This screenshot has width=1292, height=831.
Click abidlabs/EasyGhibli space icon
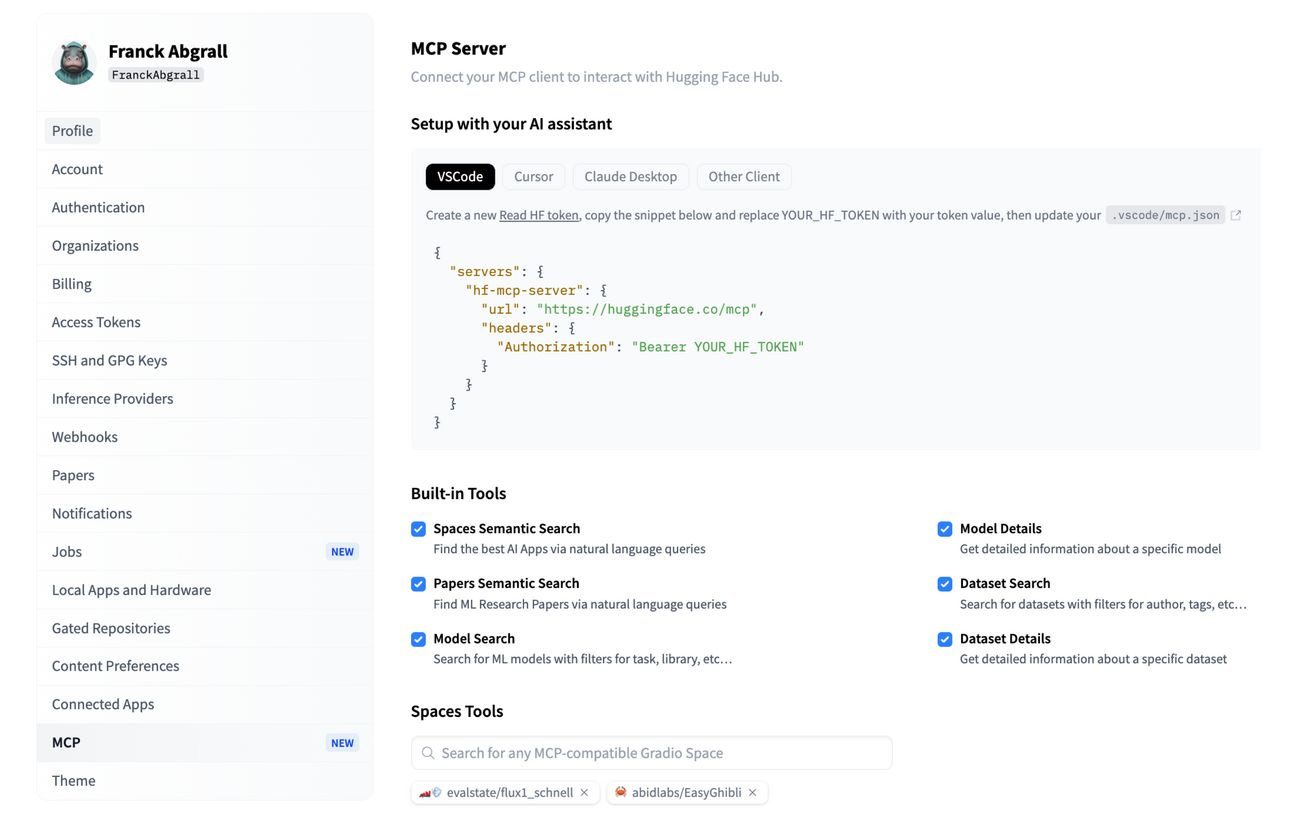[621, 793]
